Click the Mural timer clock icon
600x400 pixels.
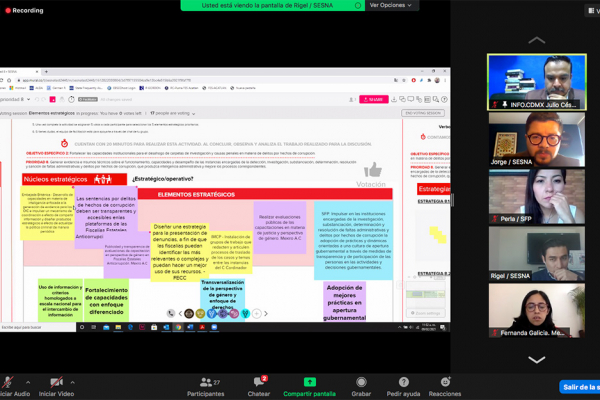(71, 100)
